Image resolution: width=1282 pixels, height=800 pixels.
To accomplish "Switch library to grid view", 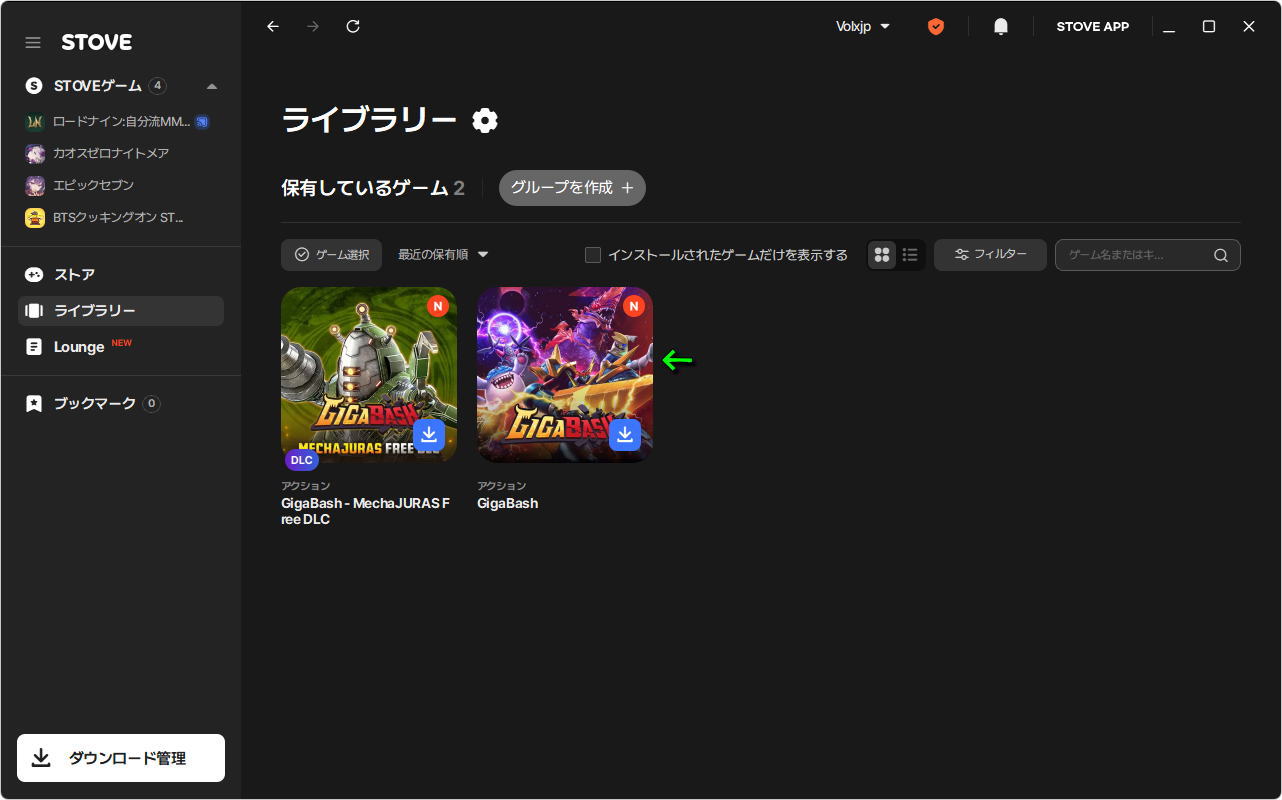I will coord(881,254).
